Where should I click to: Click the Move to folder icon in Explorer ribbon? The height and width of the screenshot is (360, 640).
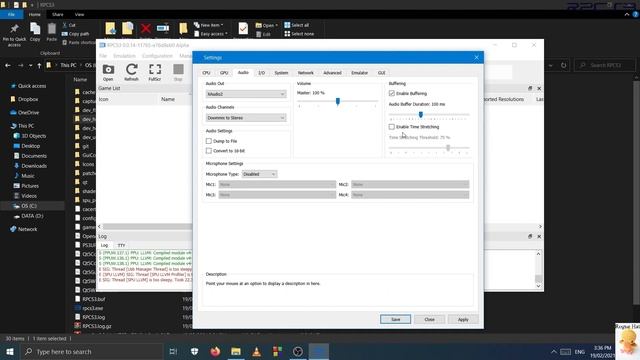tap(110, 29)
